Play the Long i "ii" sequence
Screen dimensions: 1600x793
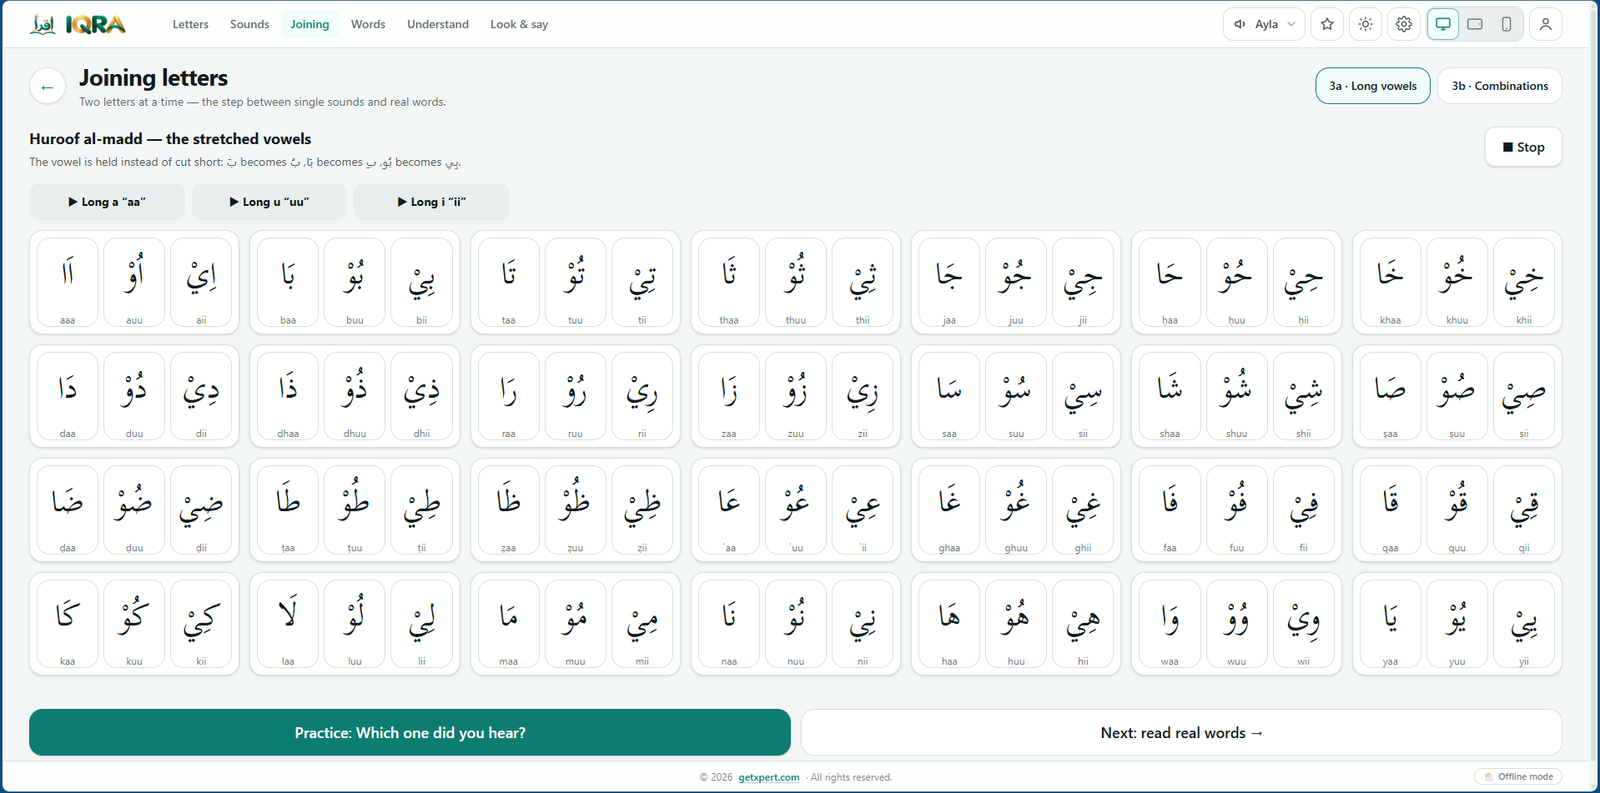click(431, 202)
